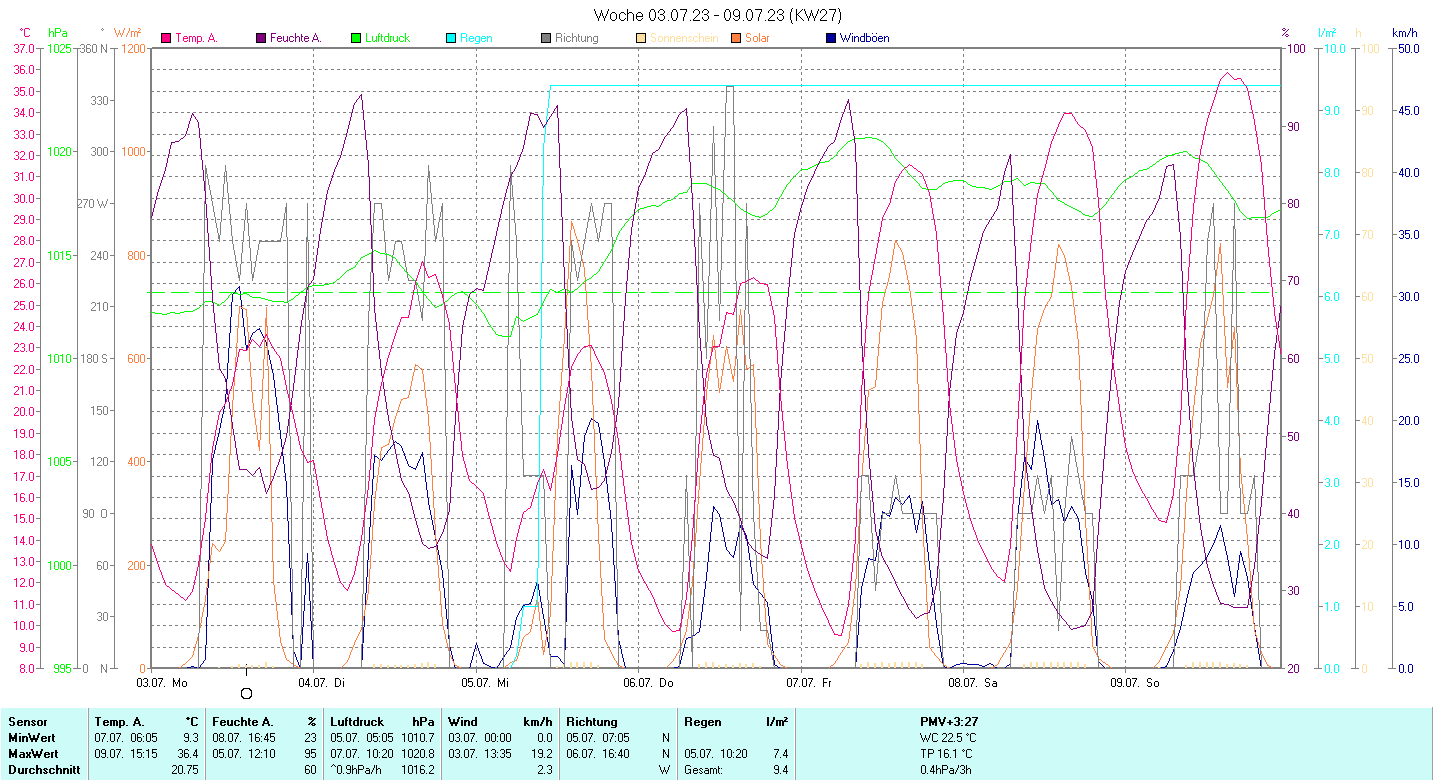Click the 09.07. 15:15 max temperature timestamp

coord(126,753)
